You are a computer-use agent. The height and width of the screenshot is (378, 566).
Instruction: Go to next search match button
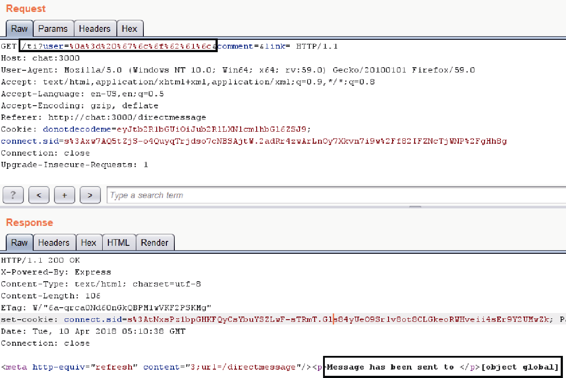[90, 195]
